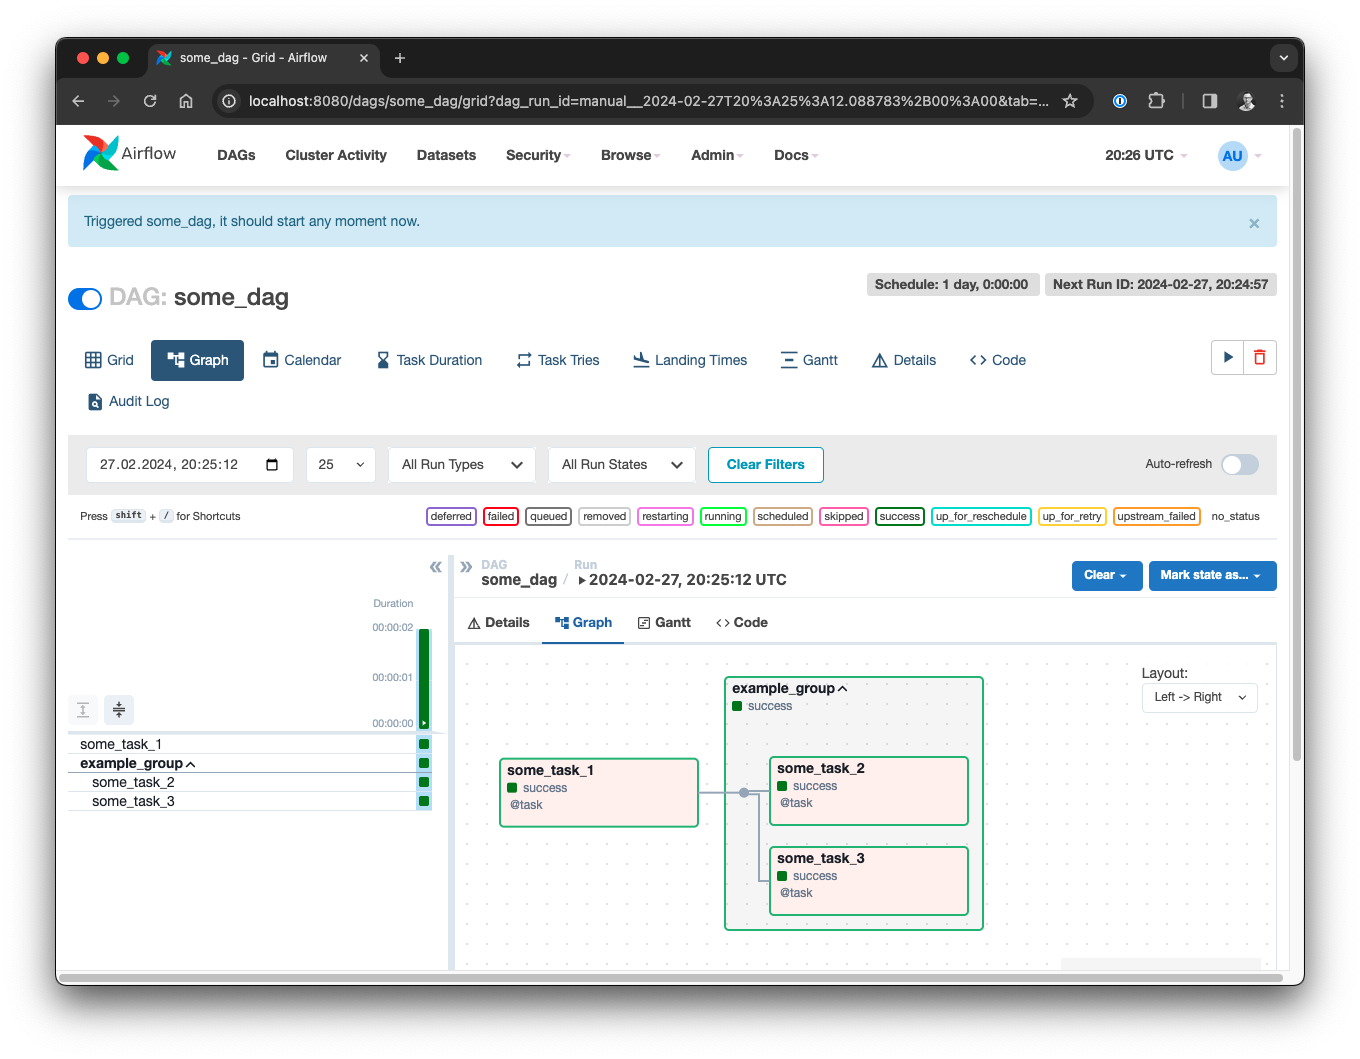Bookmark page with the star icon
This screenshot has height=1059, width=1360.
tap(1070, 101)
